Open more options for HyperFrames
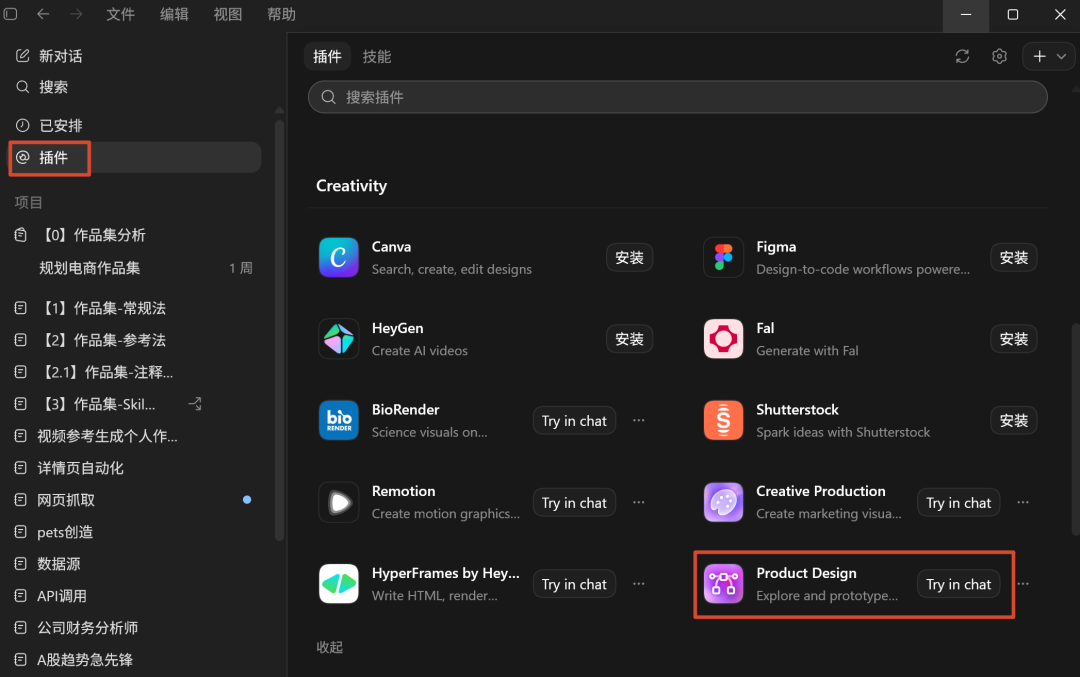 638,584
